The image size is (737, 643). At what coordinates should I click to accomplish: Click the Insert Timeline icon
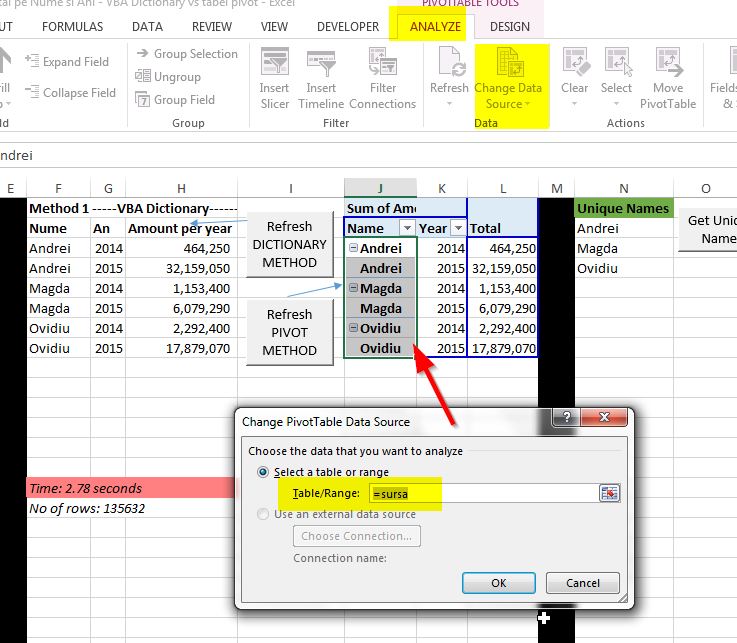[x=321, y=63]
